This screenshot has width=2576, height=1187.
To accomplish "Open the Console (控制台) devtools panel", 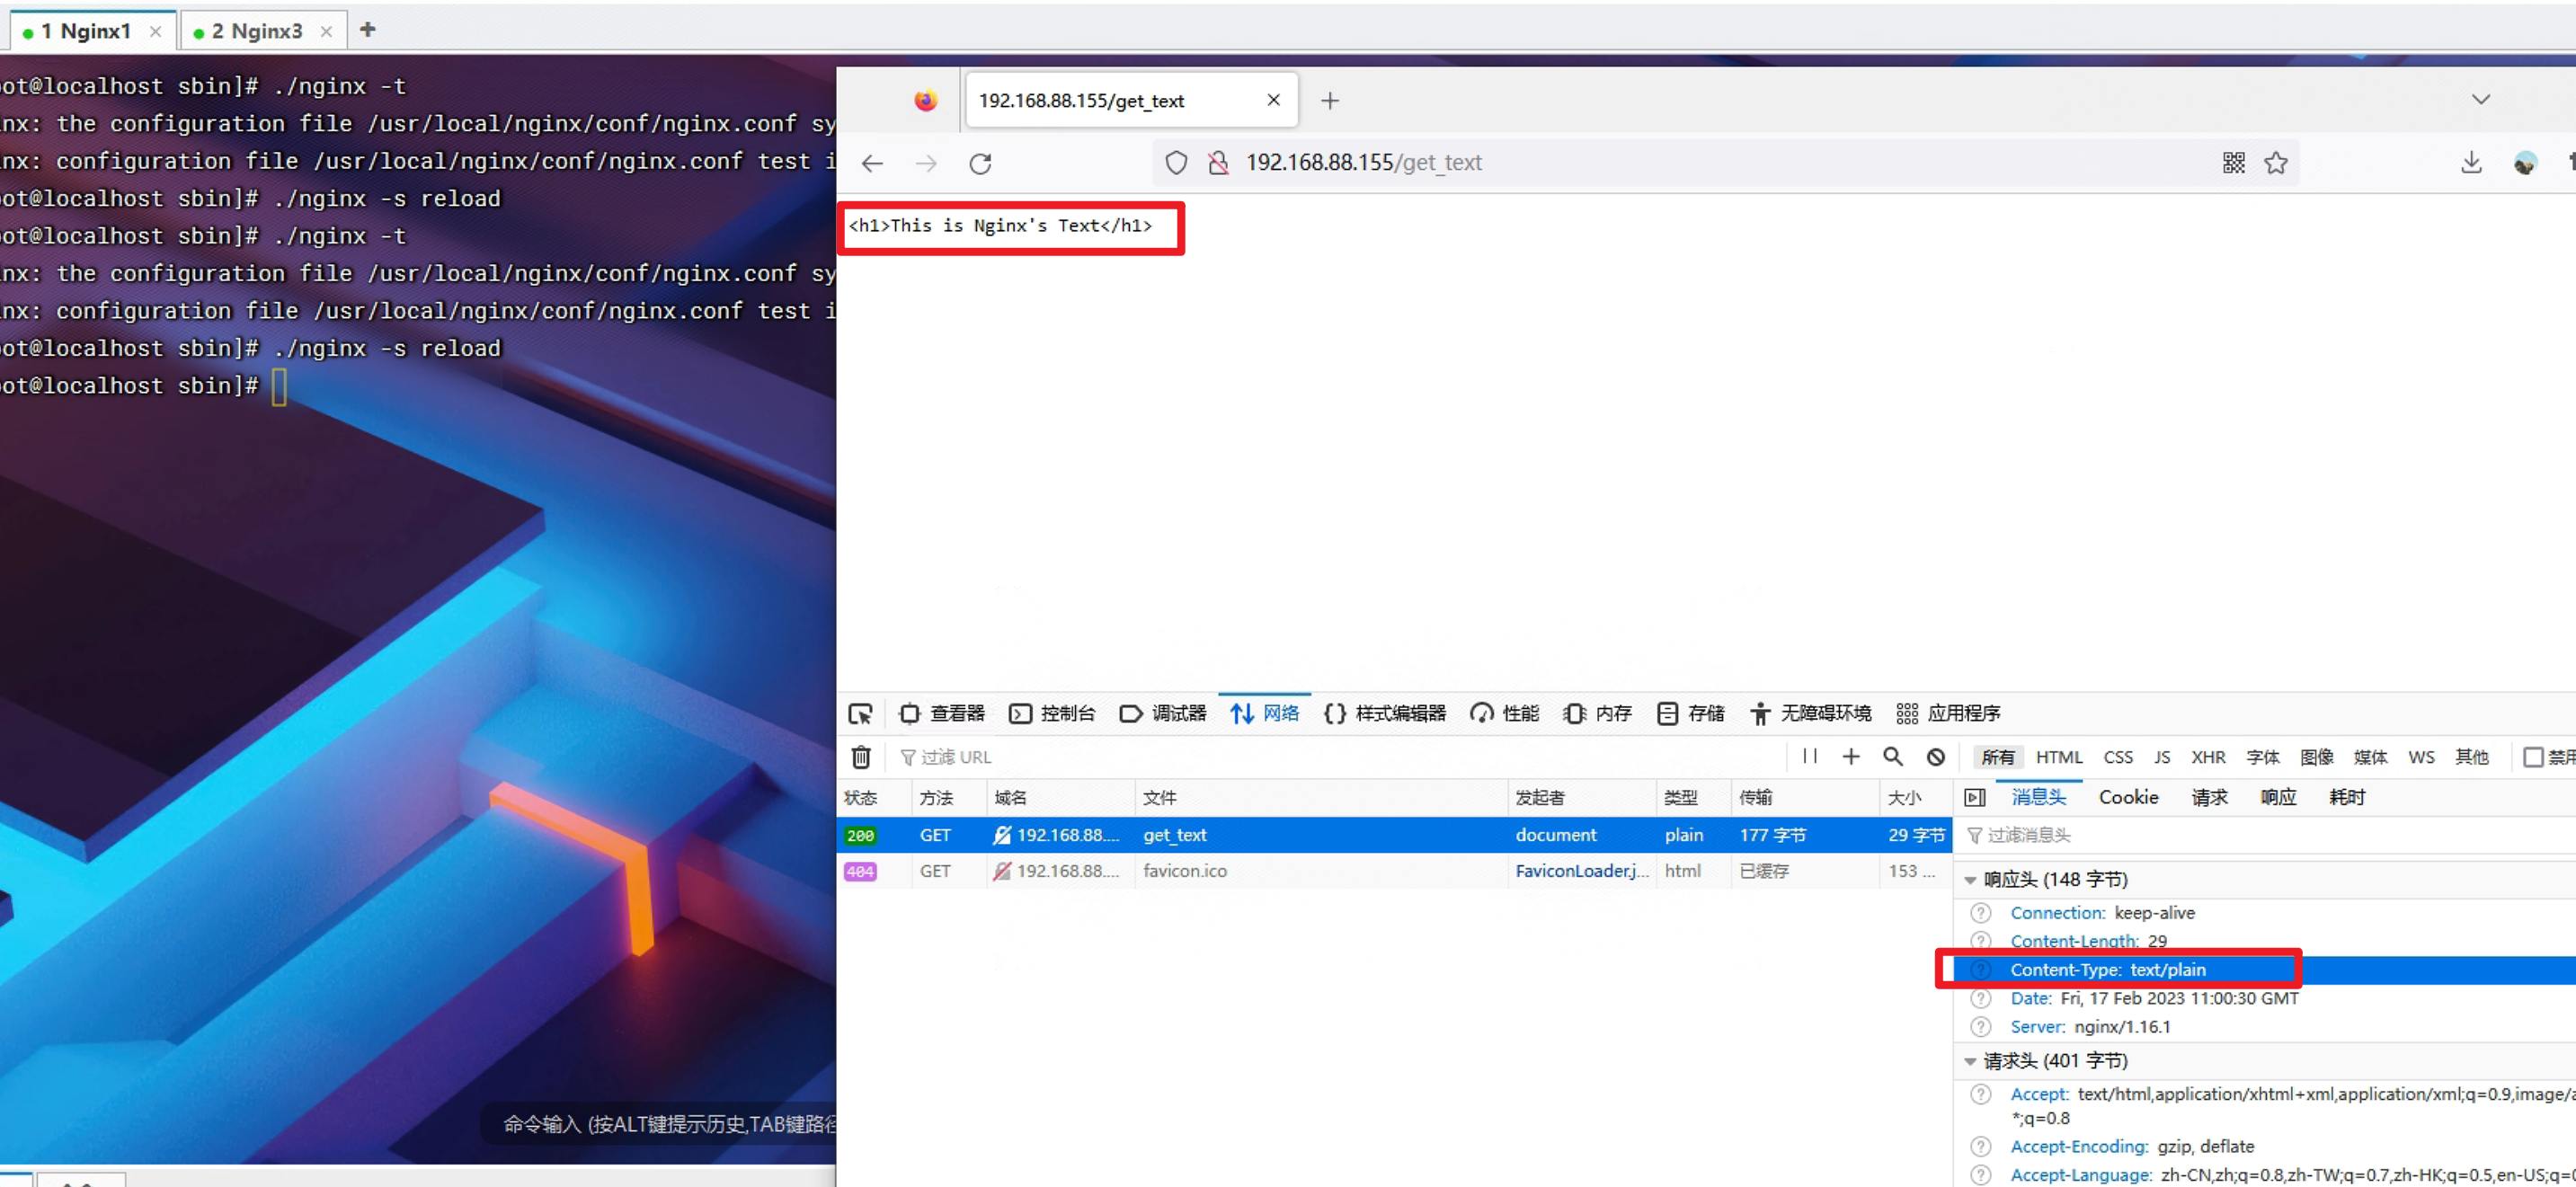I will click(1052, 713).
